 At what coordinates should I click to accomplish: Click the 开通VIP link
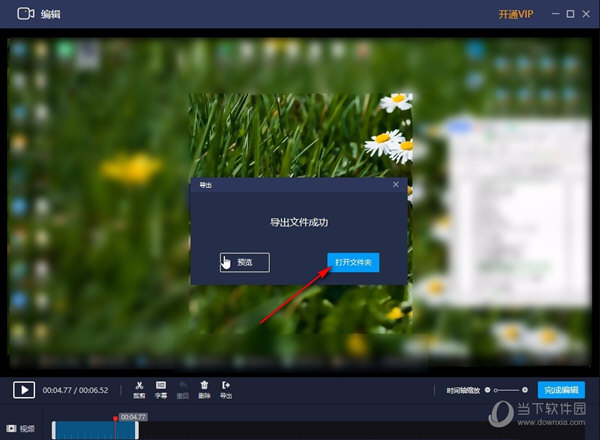tap(515, 15)
